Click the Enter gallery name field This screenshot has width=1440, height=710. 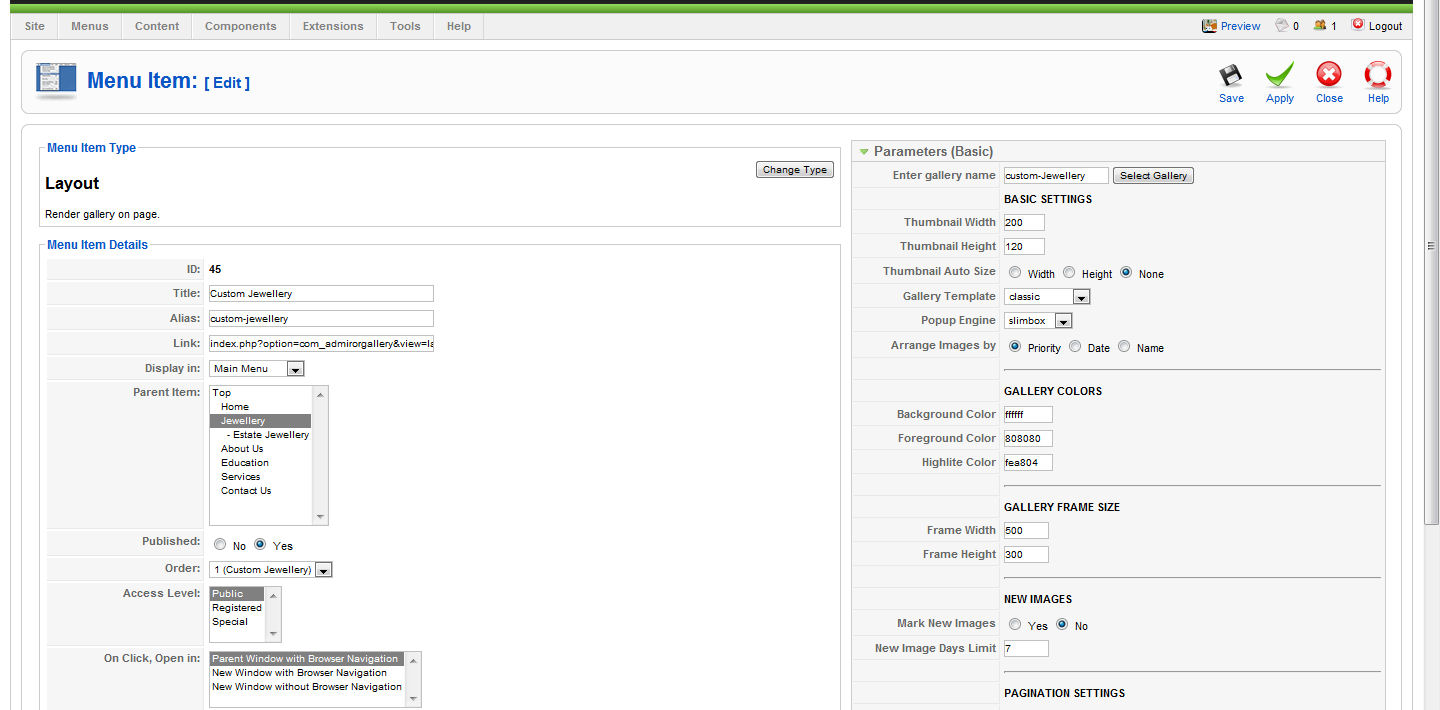tap(1056, 175)
